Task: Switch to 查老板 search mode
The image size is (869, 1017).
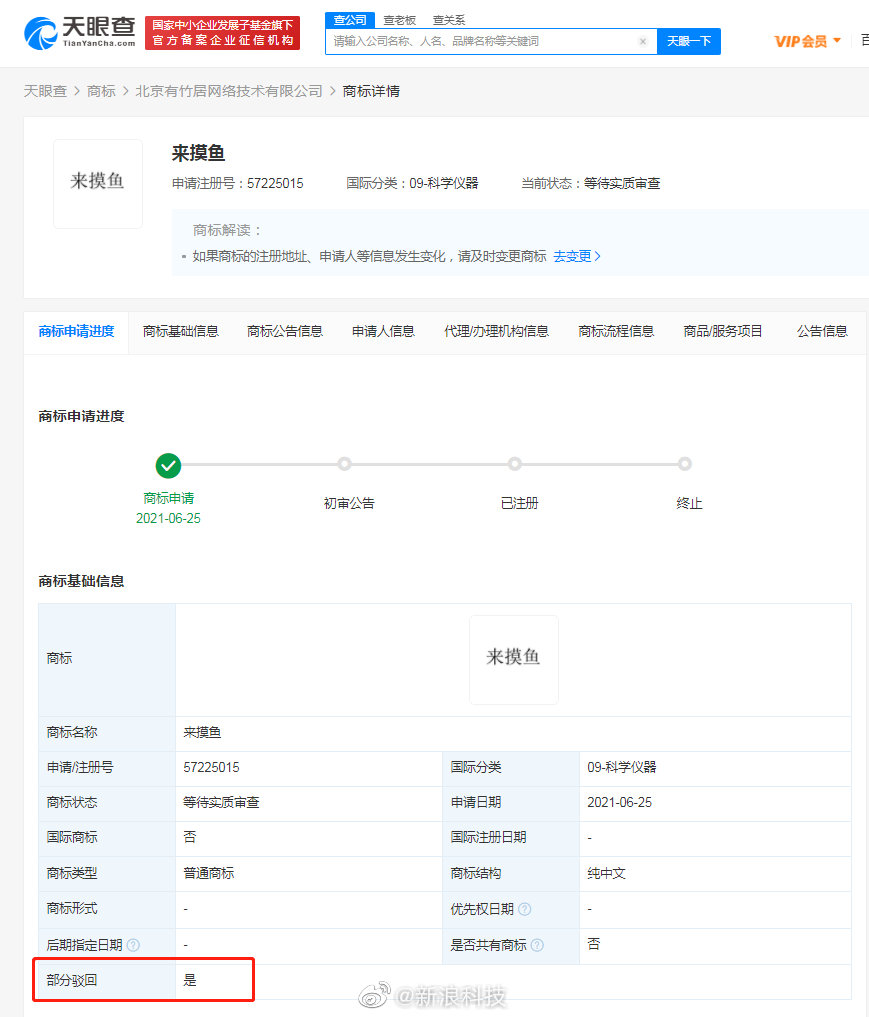Action: click(400, 20)
